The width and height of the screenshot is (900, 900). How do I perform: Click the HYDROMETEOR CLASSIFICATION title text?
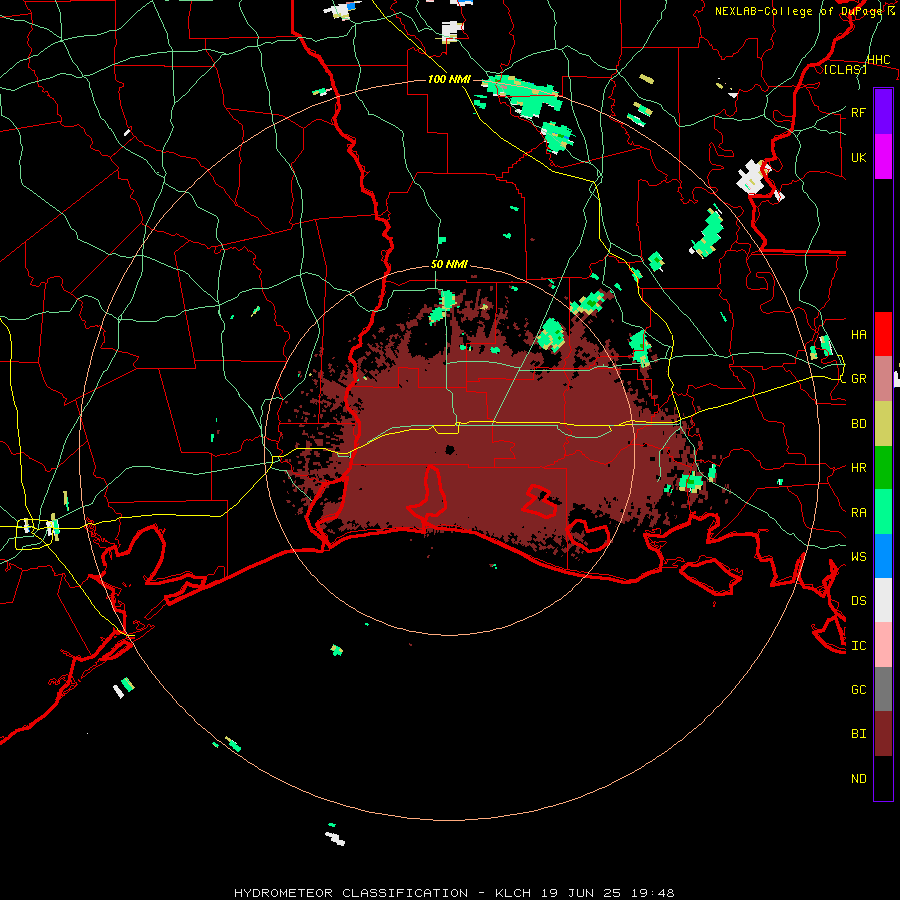coord(351,893)
